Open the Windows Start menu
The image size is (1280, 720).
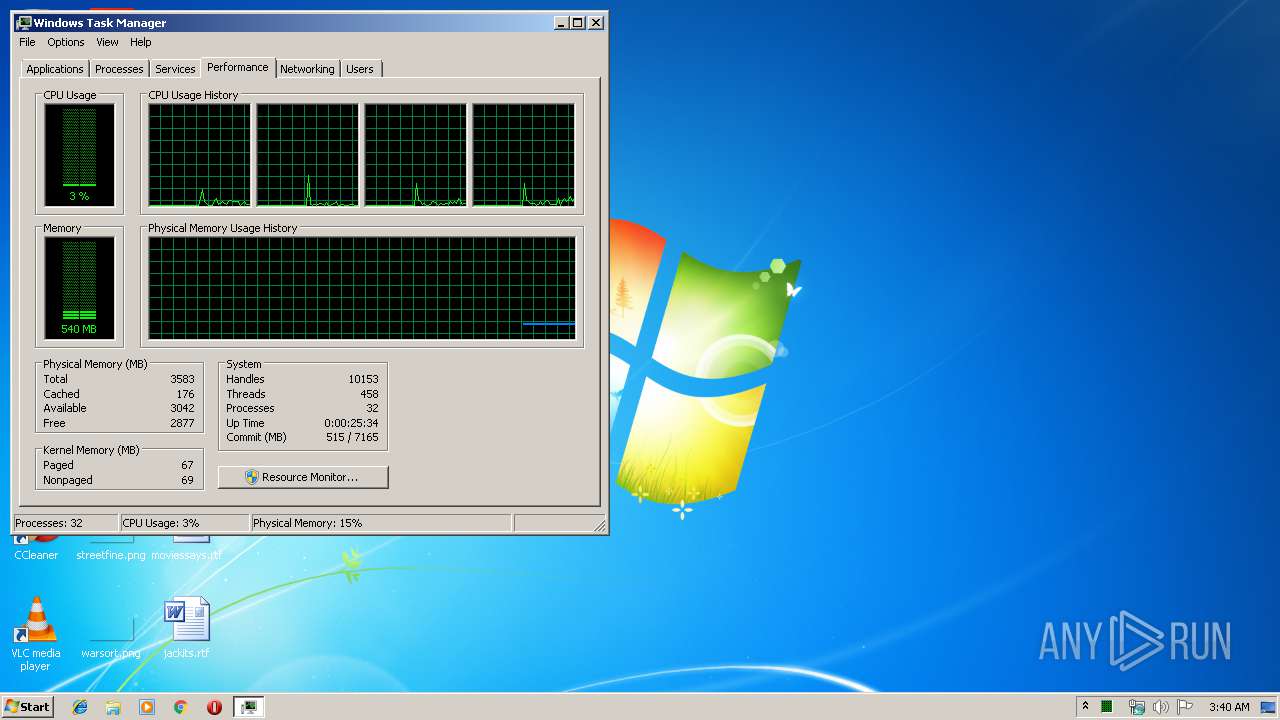pyautogui.click(x=28, y=706)
